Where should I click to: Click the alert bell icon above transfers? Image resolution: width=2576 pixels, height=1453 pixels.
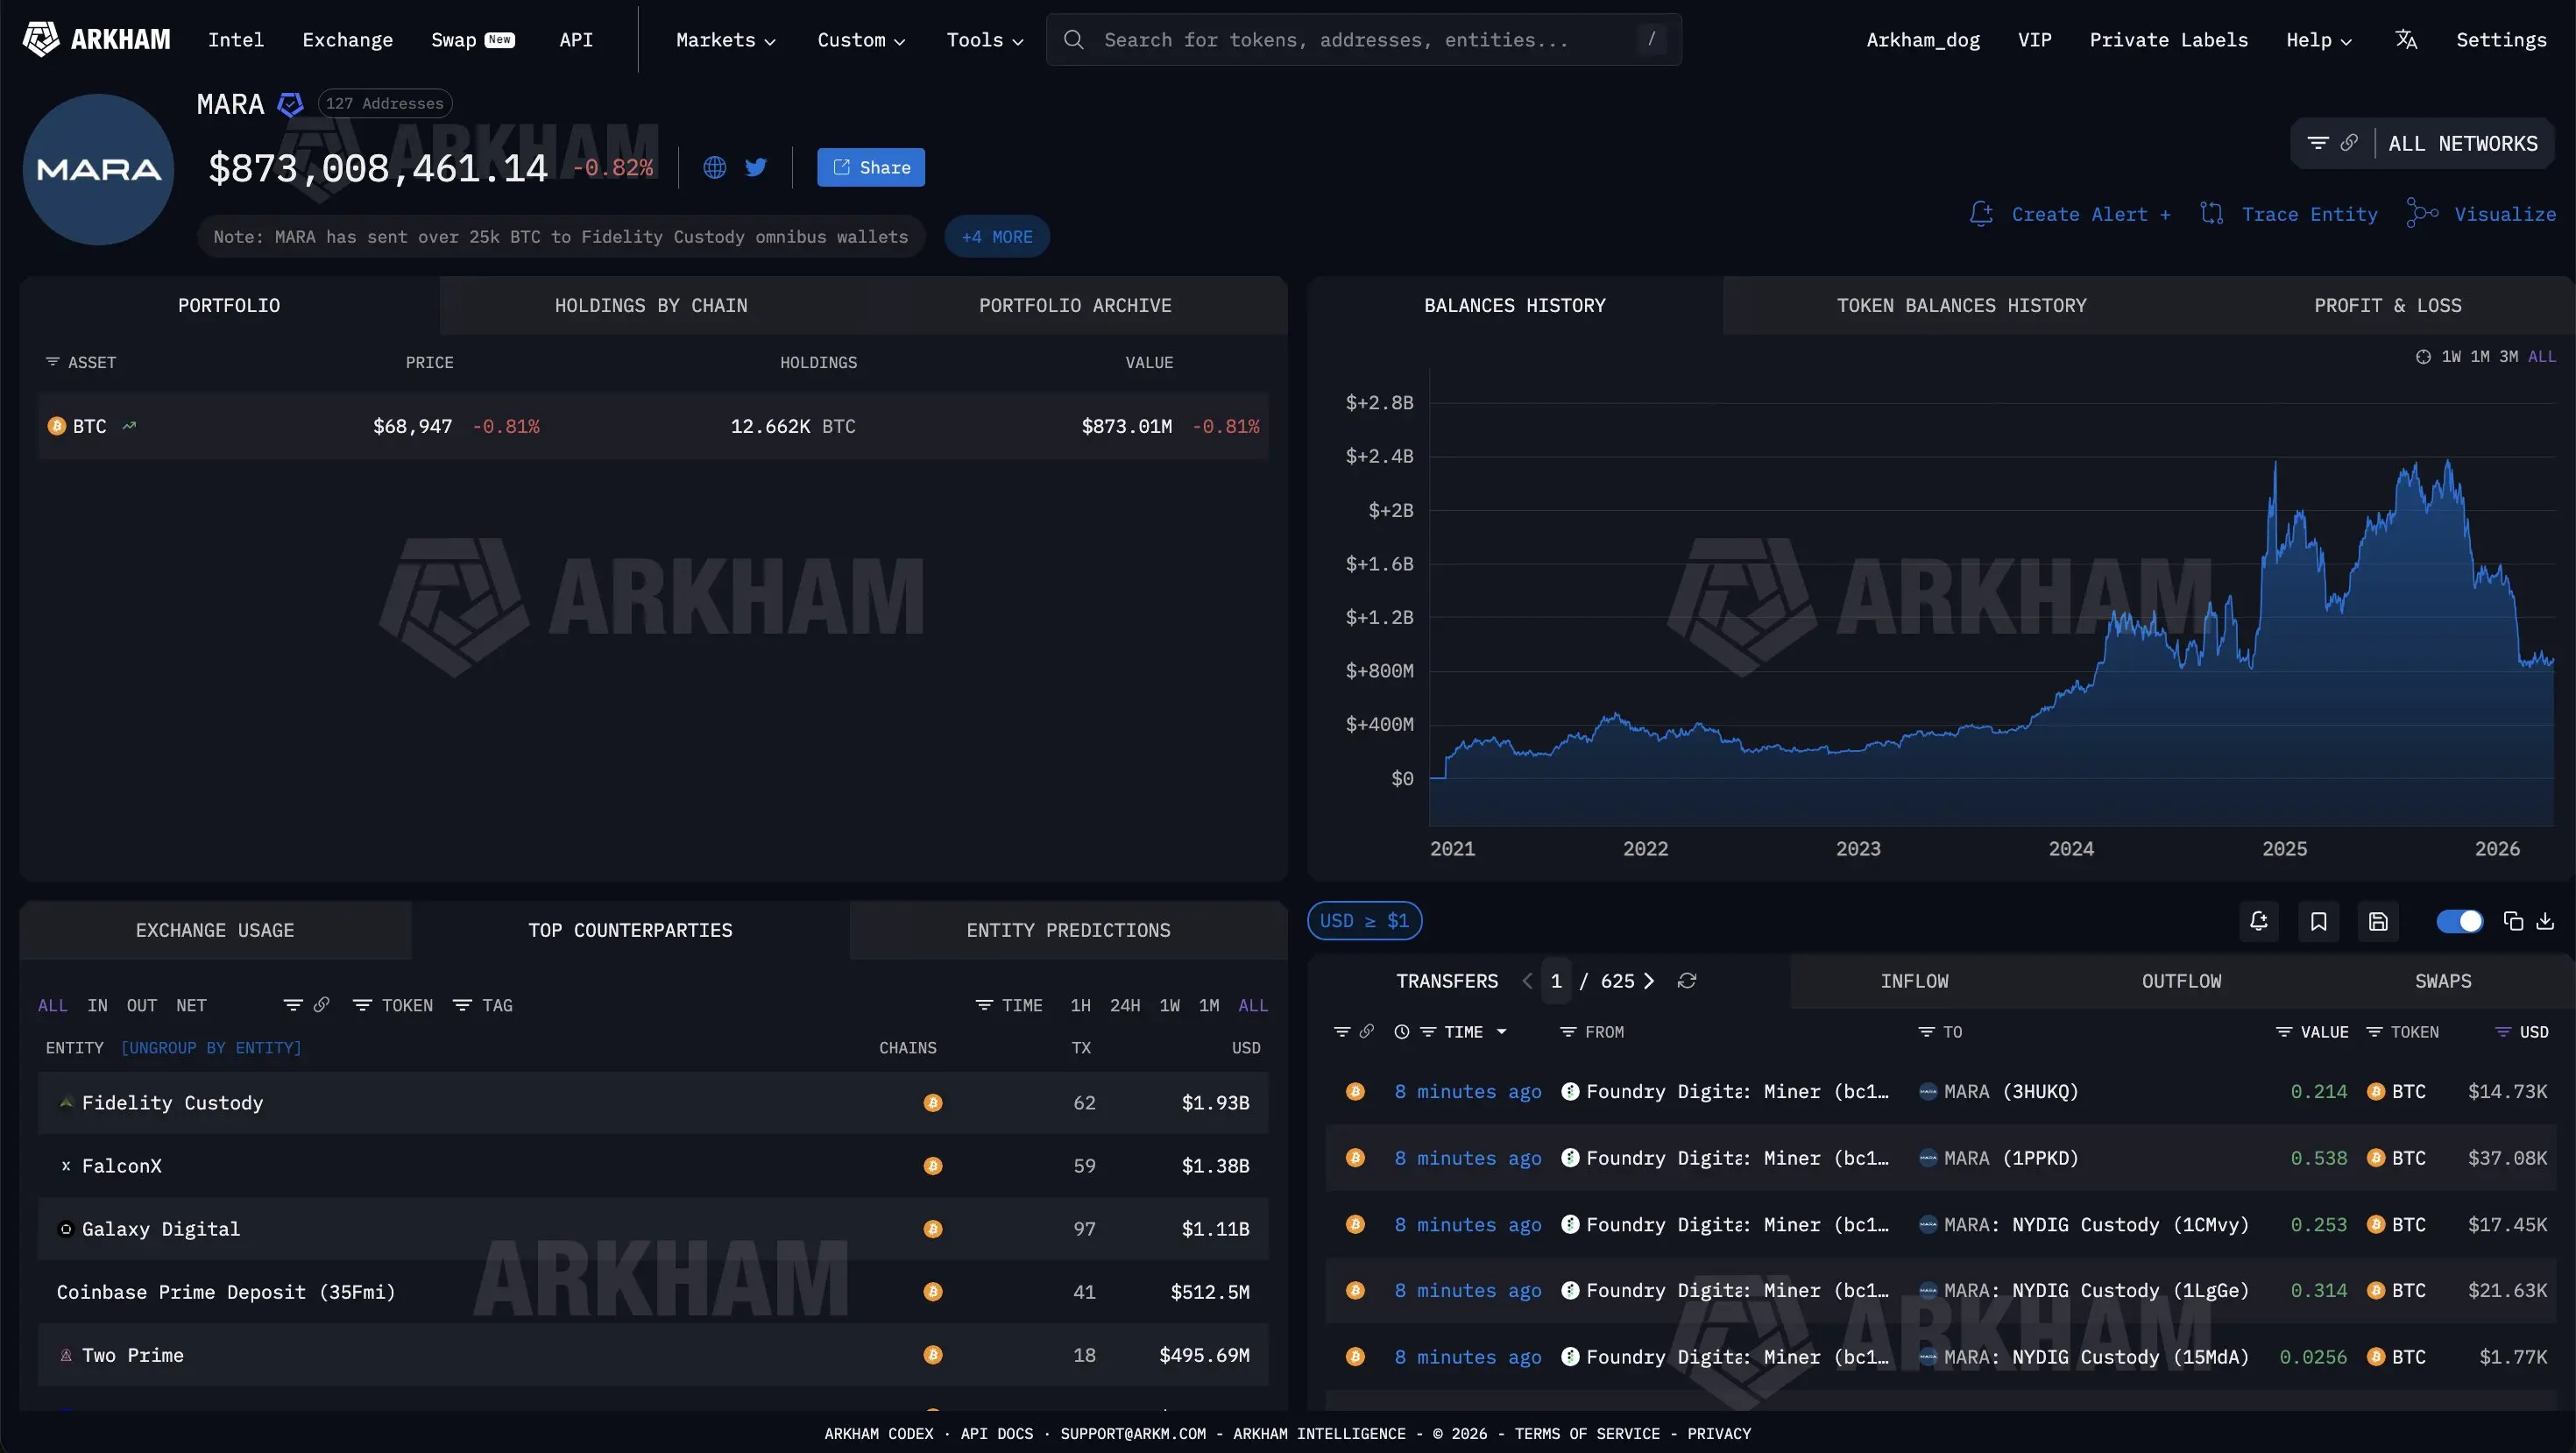tap(2258, 921)
